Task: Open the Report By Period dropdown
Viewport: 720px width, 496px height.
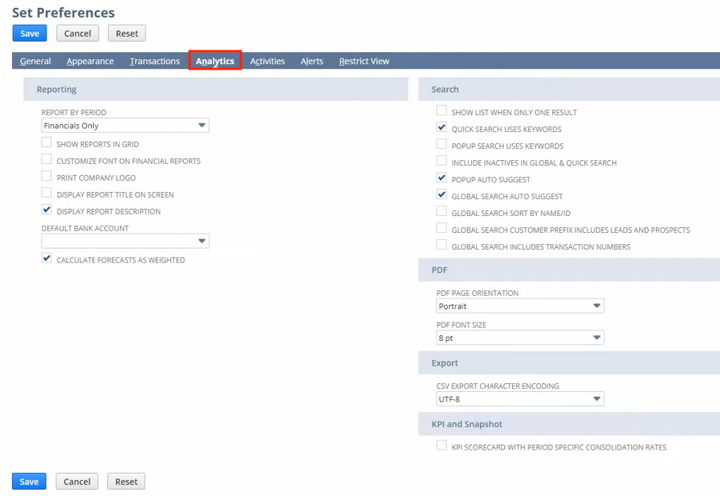Action: [x=125, y=125]
